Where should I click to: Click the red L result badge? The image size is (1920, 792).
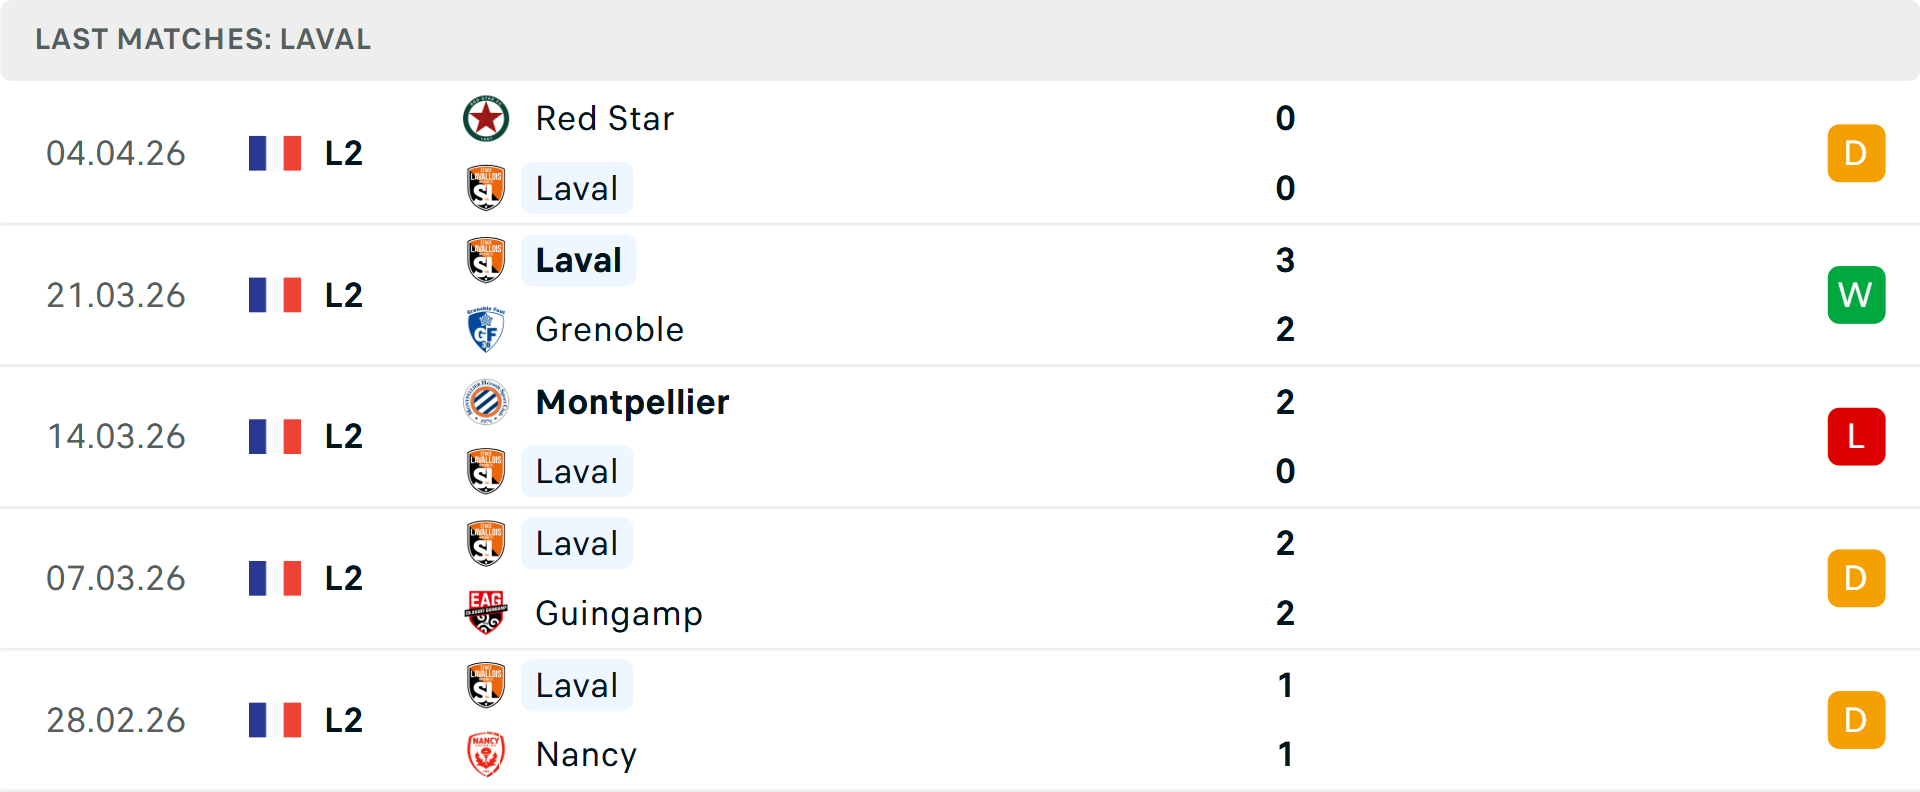(1855, 437)
